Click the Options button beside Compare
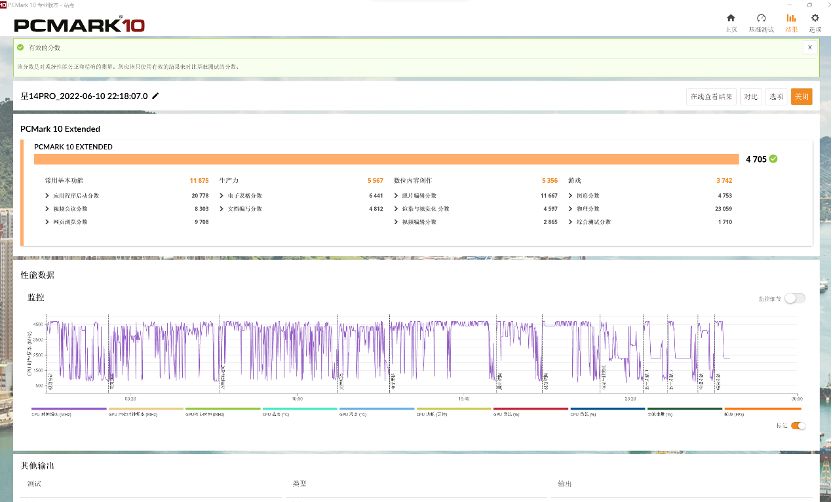832x502 pixels. tap(776, 97)
